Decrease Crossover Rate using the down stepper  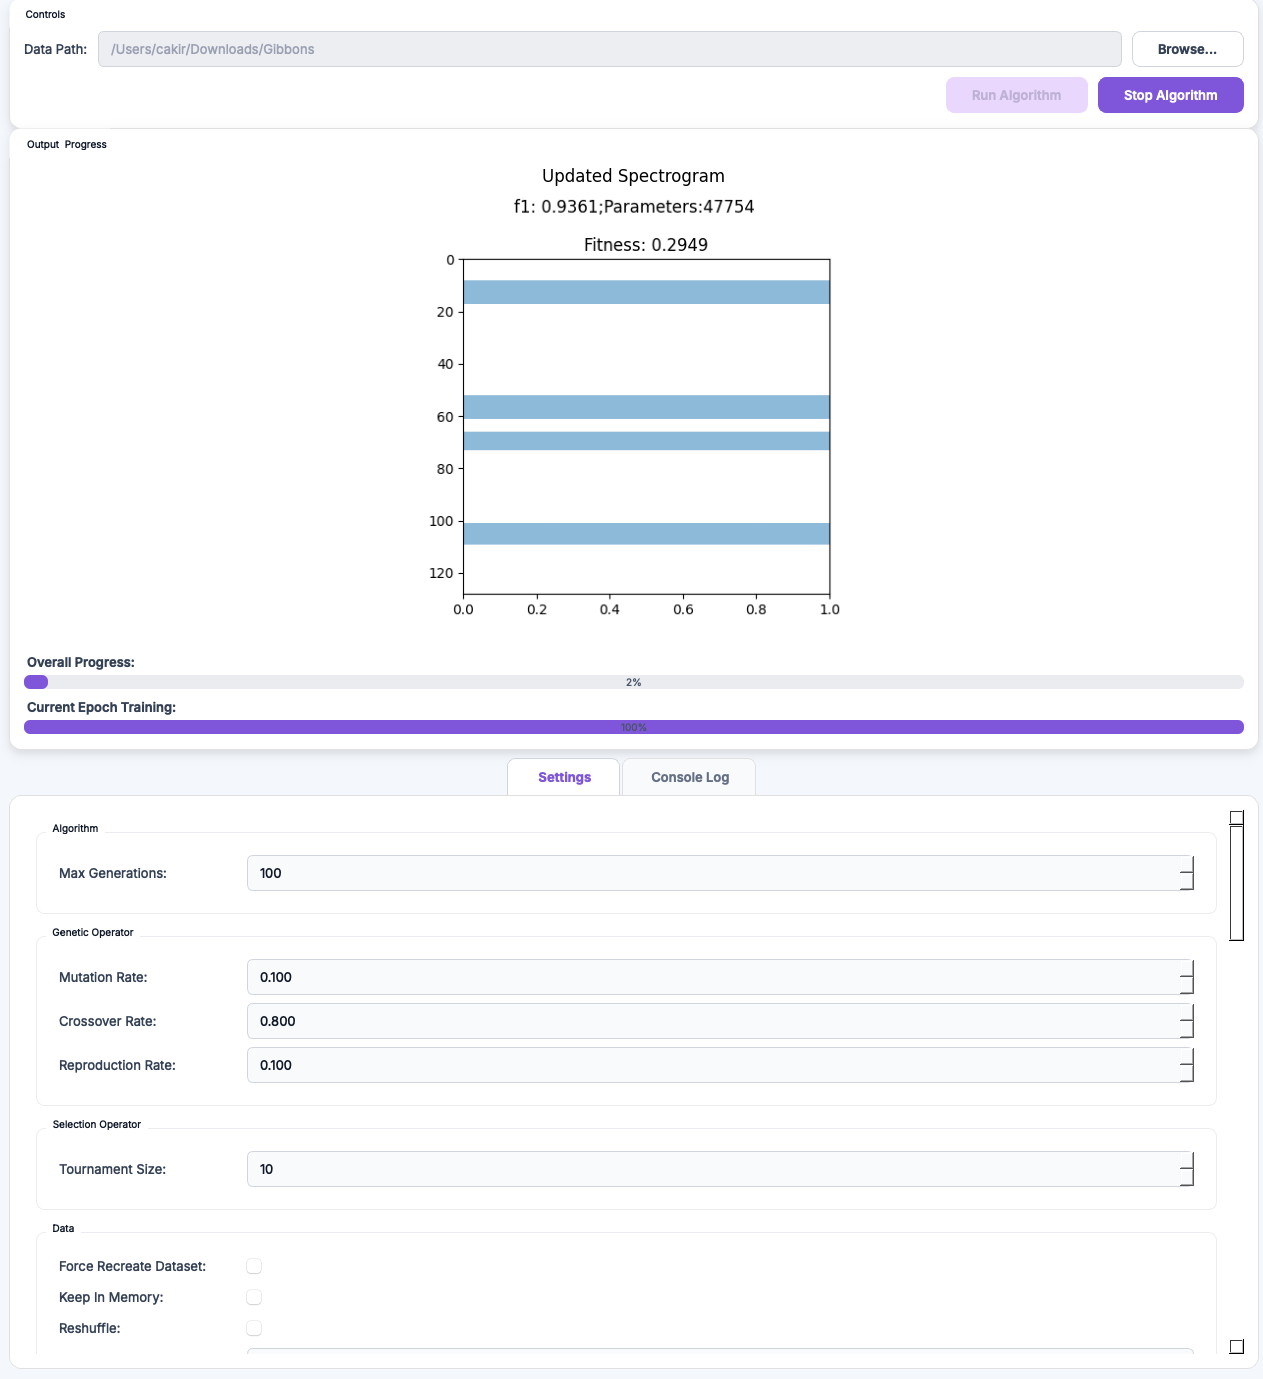[x=1187, y=1030]
